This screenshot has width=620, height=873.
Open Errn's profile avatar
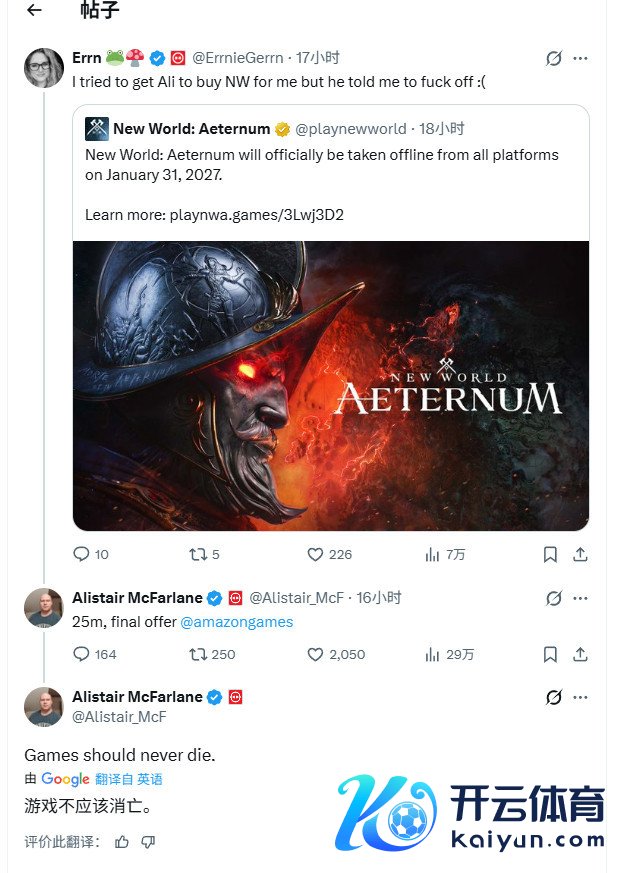(44, 67)
